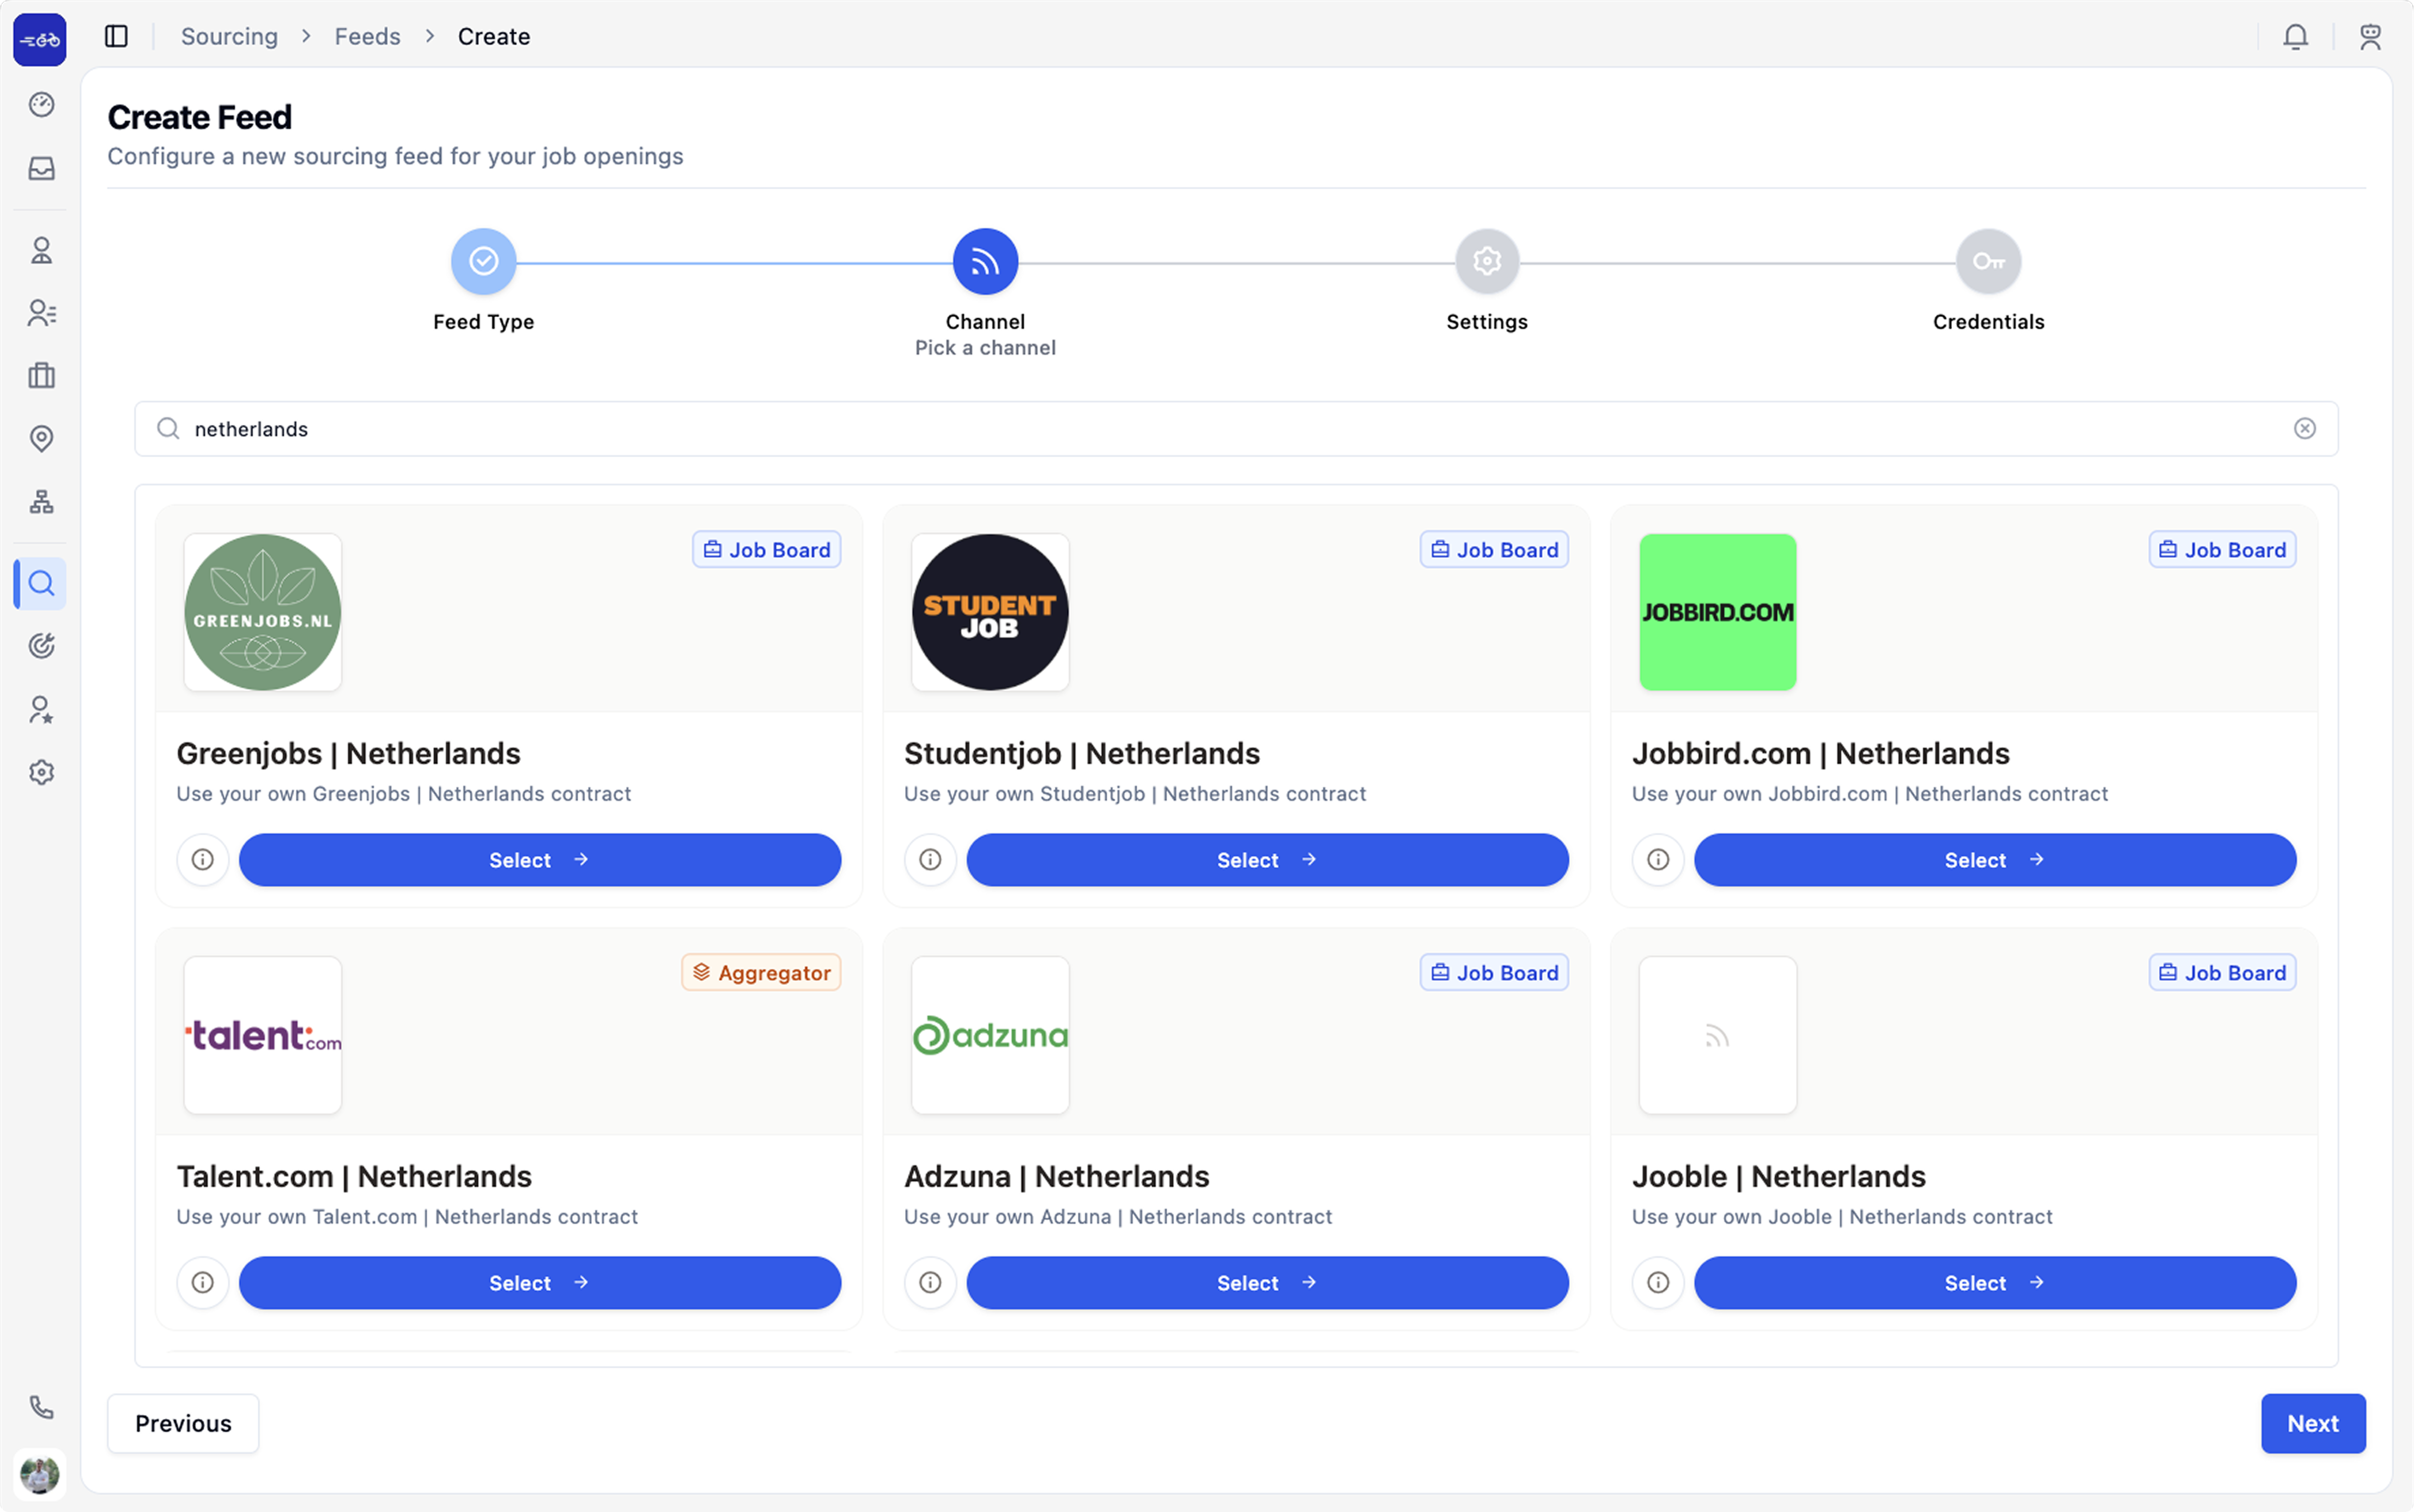Show info for Jobbird.com | Netherlands
This screenshot has width=2414, height=1512.
point(1659,860)
